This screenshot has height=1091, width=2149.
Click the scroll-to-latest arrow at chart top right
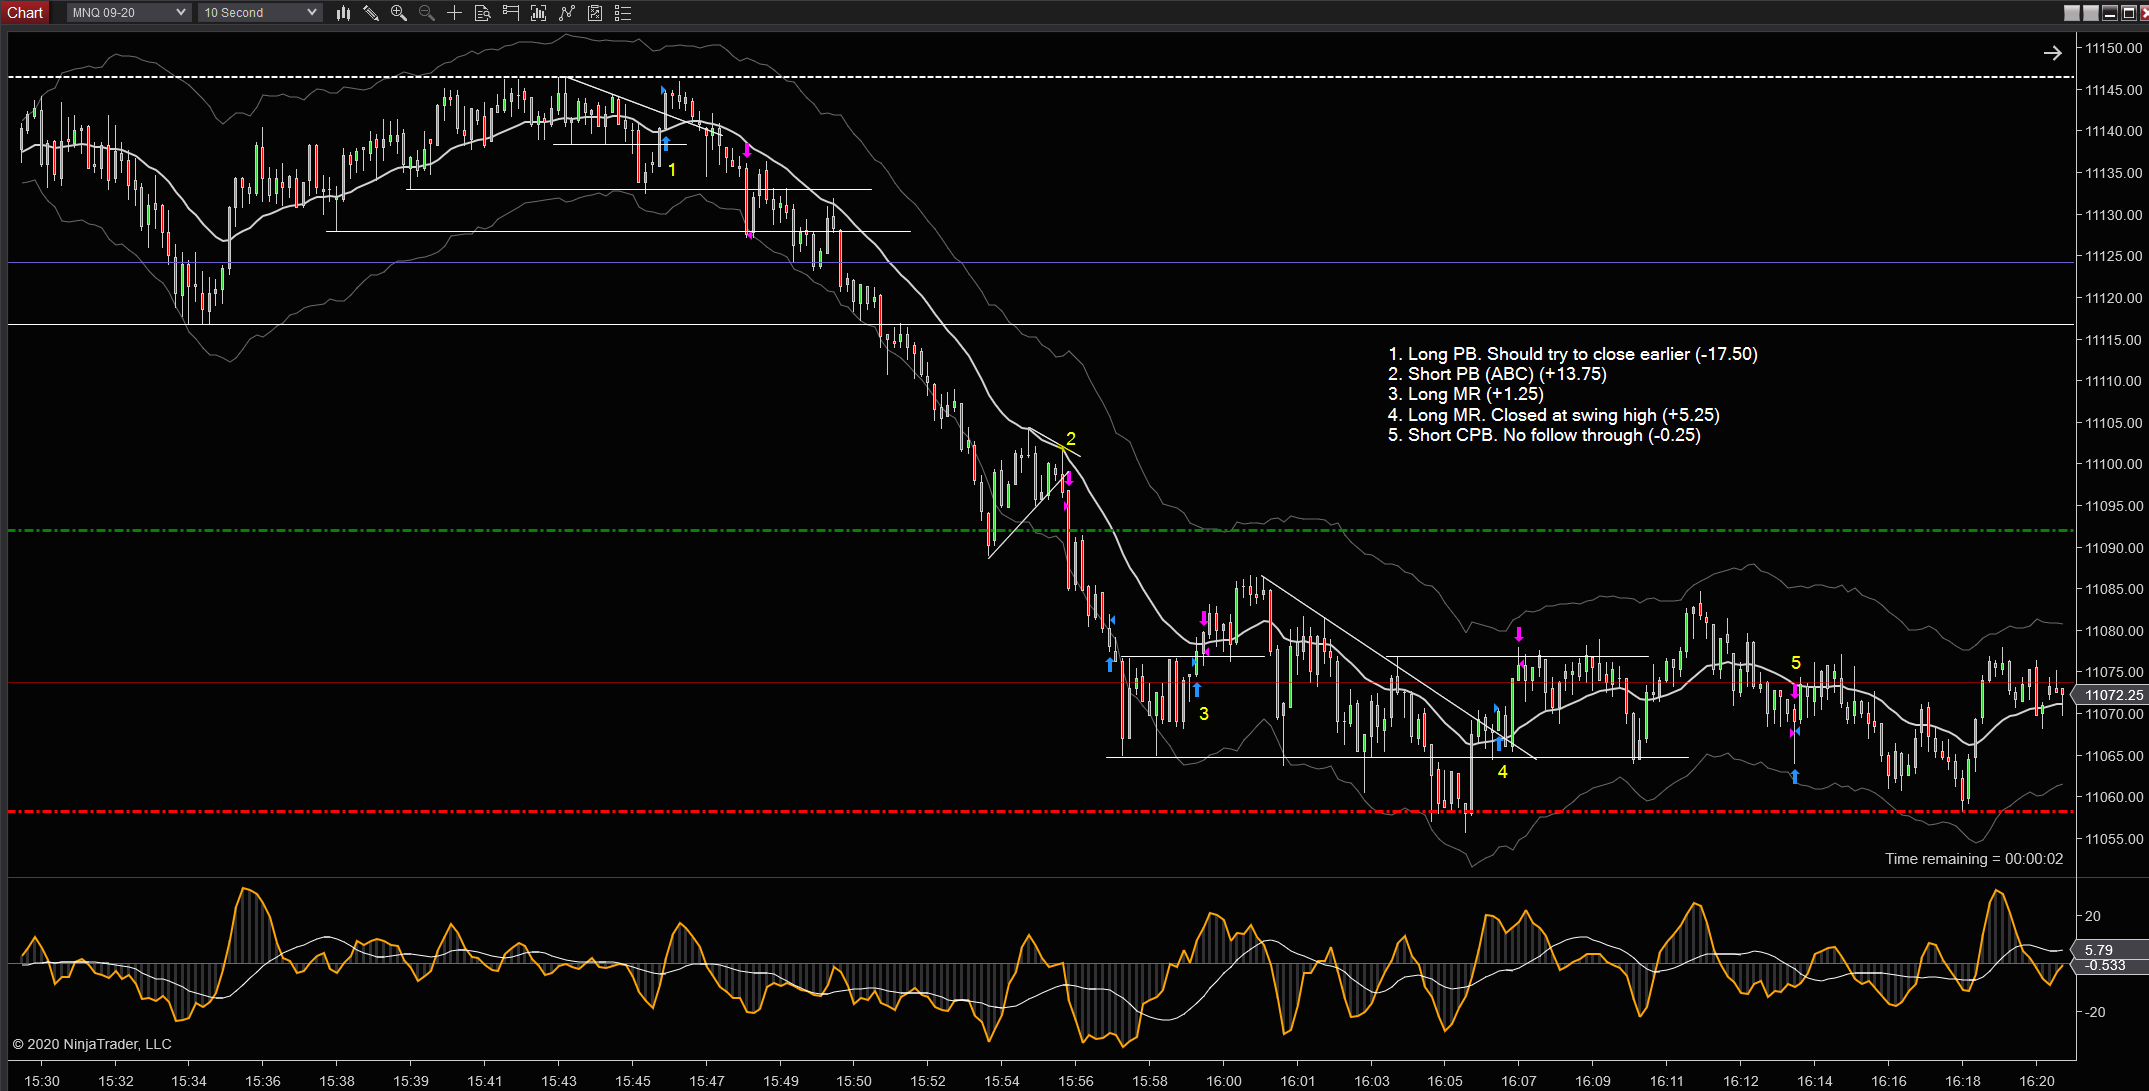click(x=2052, y=53)
